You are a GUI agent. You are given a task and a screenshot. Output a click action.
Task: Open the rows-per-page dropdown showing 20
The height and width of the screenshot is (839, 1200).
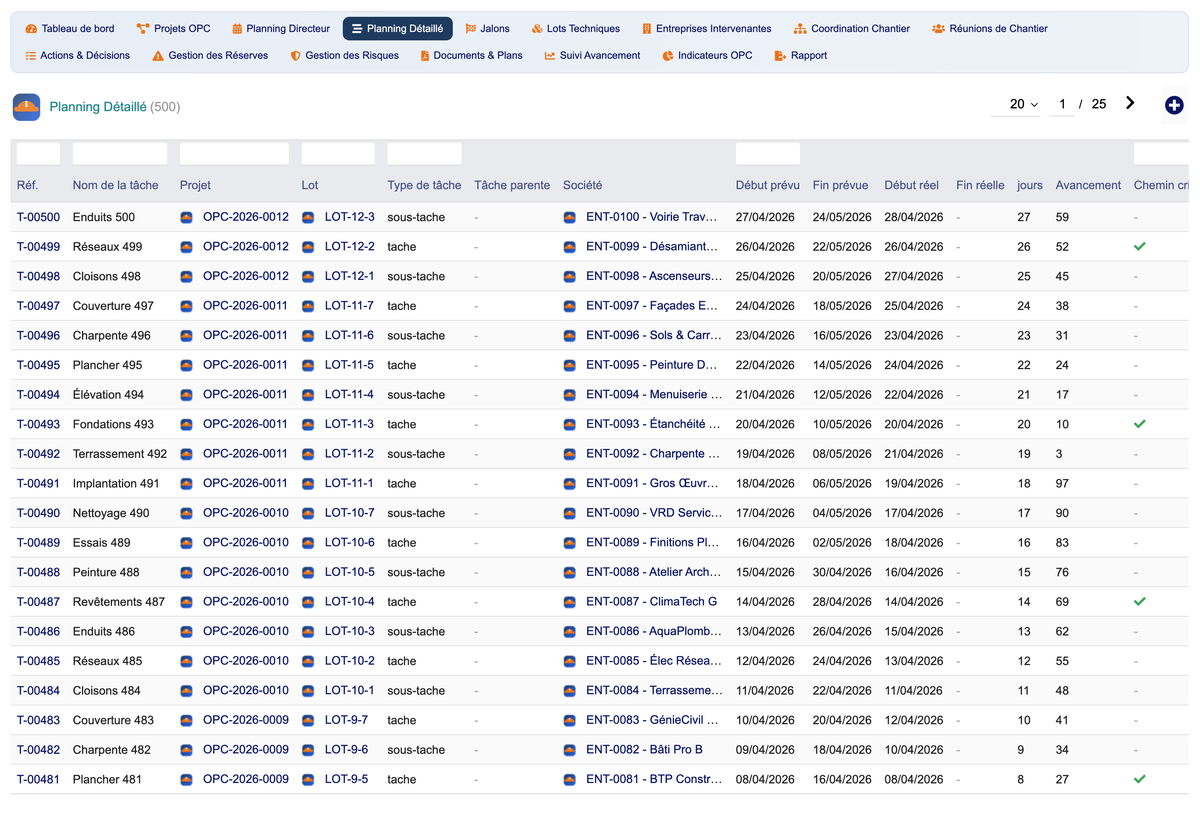click(1015, 104)
